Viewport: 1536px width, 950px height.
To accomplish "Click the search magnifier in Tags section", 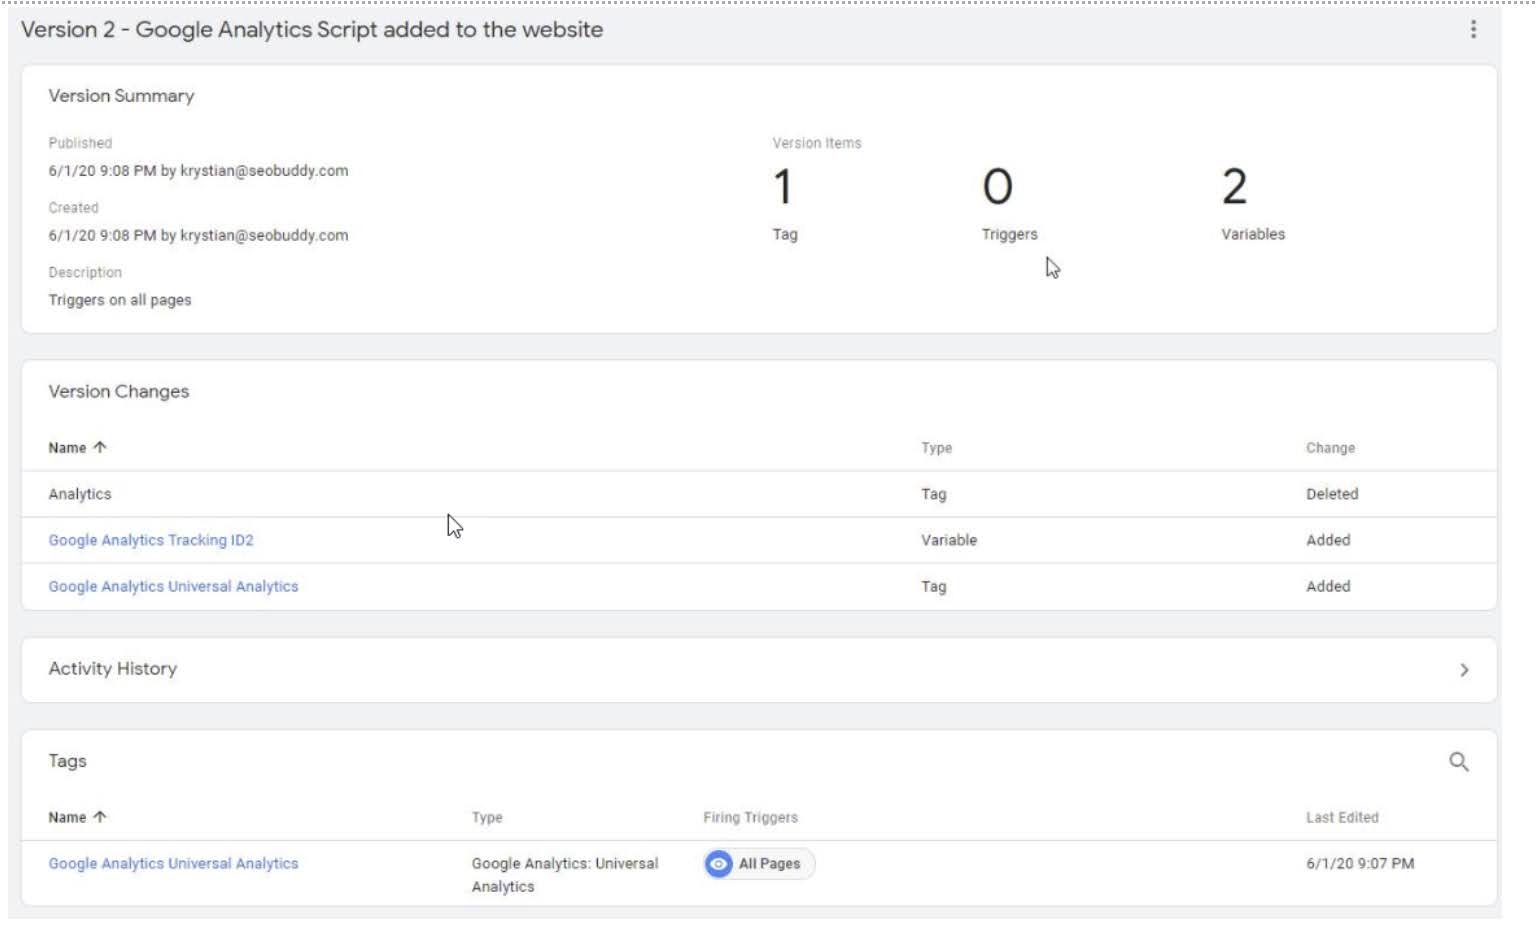I will (x=1459, y=762).
